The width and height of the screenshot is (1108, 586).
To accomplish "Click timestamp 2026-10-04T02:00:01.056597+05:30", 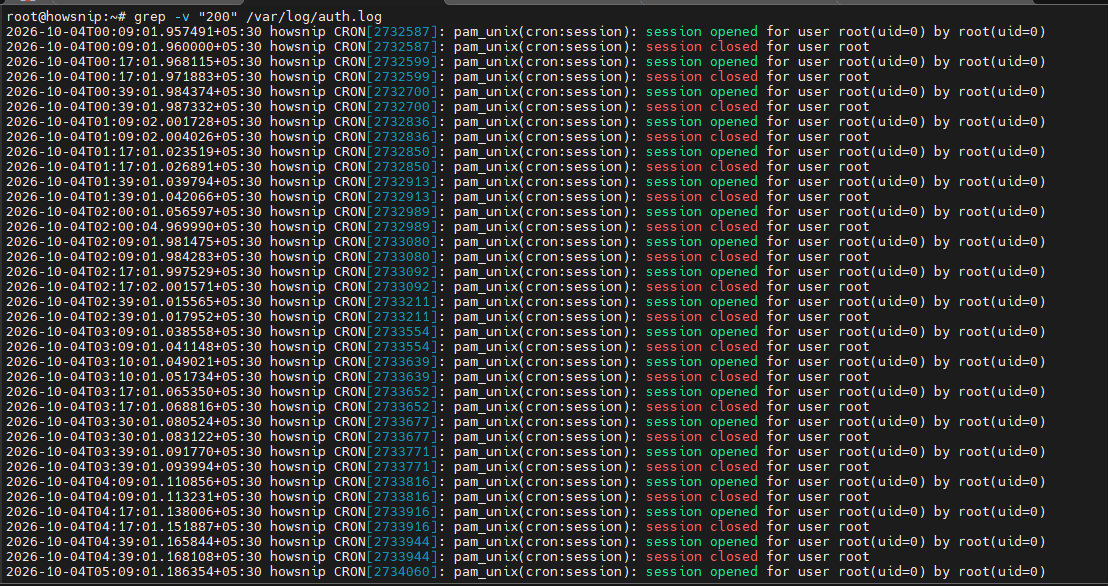I will (134, 212).
